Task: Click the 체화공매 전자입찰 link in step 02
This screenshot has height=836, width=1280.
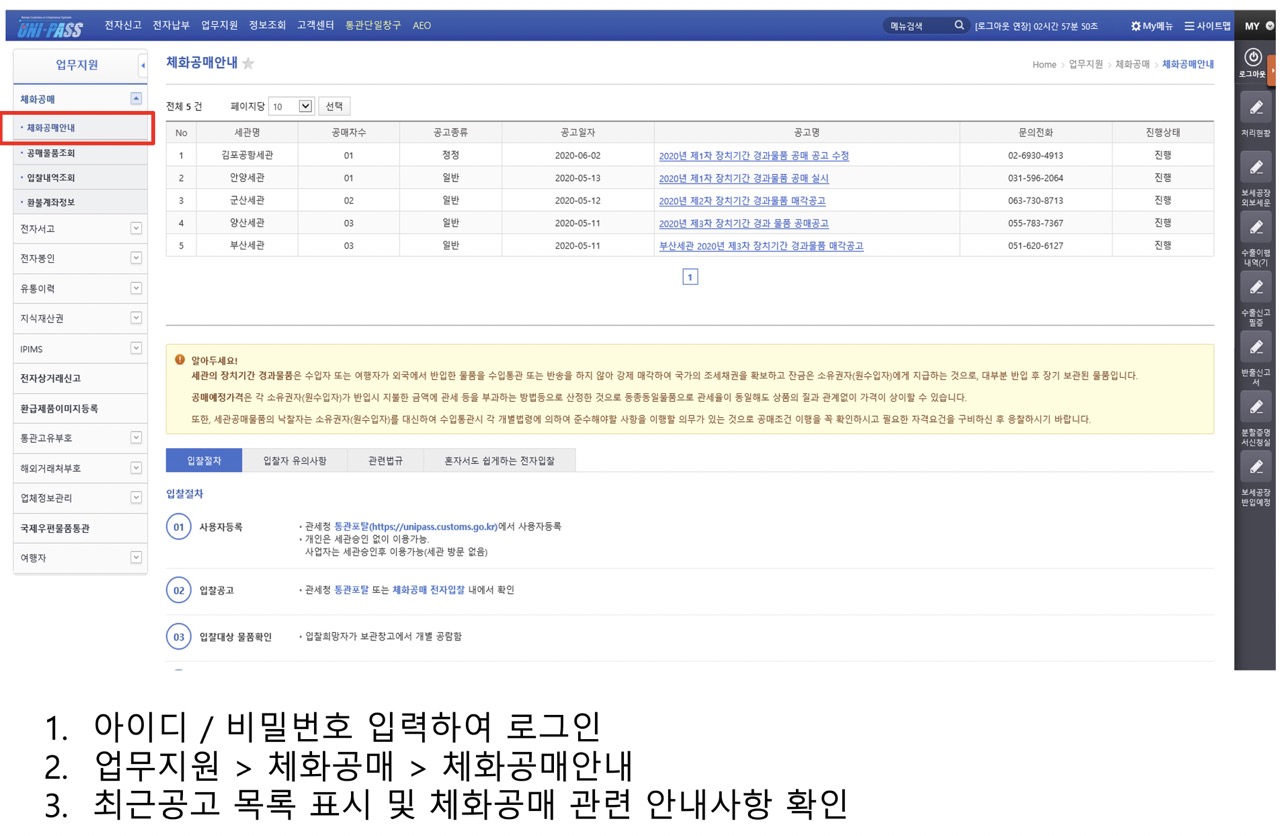Action: [428, 590]
